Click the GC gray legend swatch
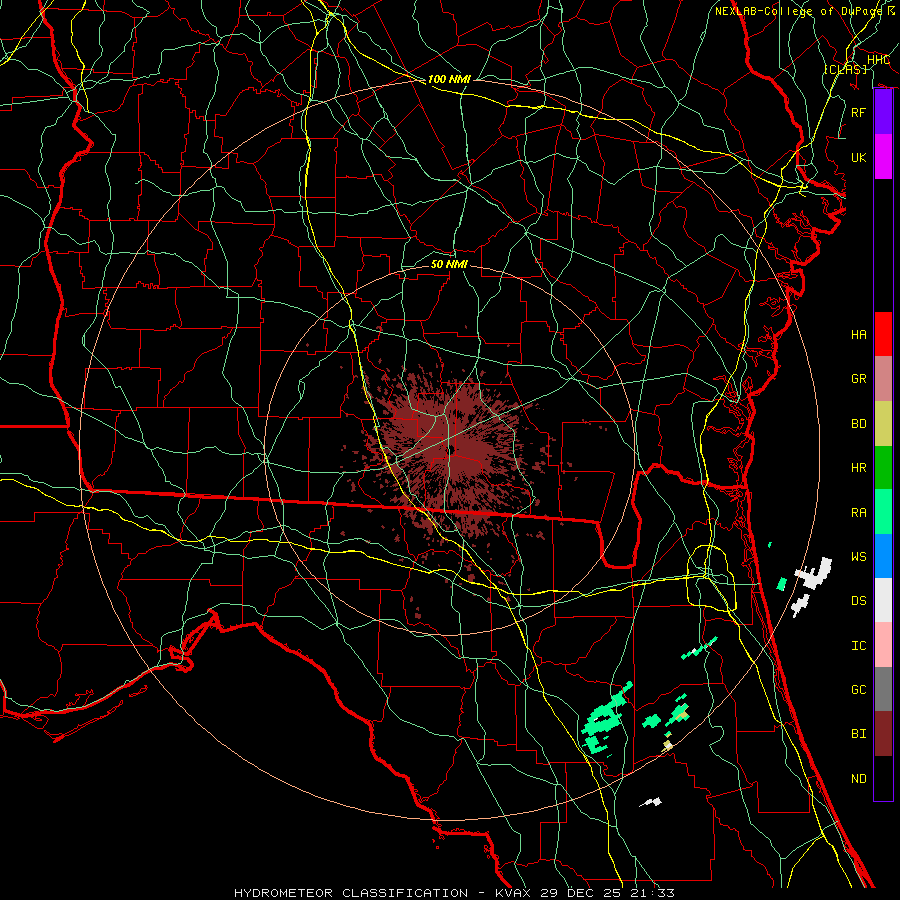This screenshot has width=900, height=900. pos(883,689)
